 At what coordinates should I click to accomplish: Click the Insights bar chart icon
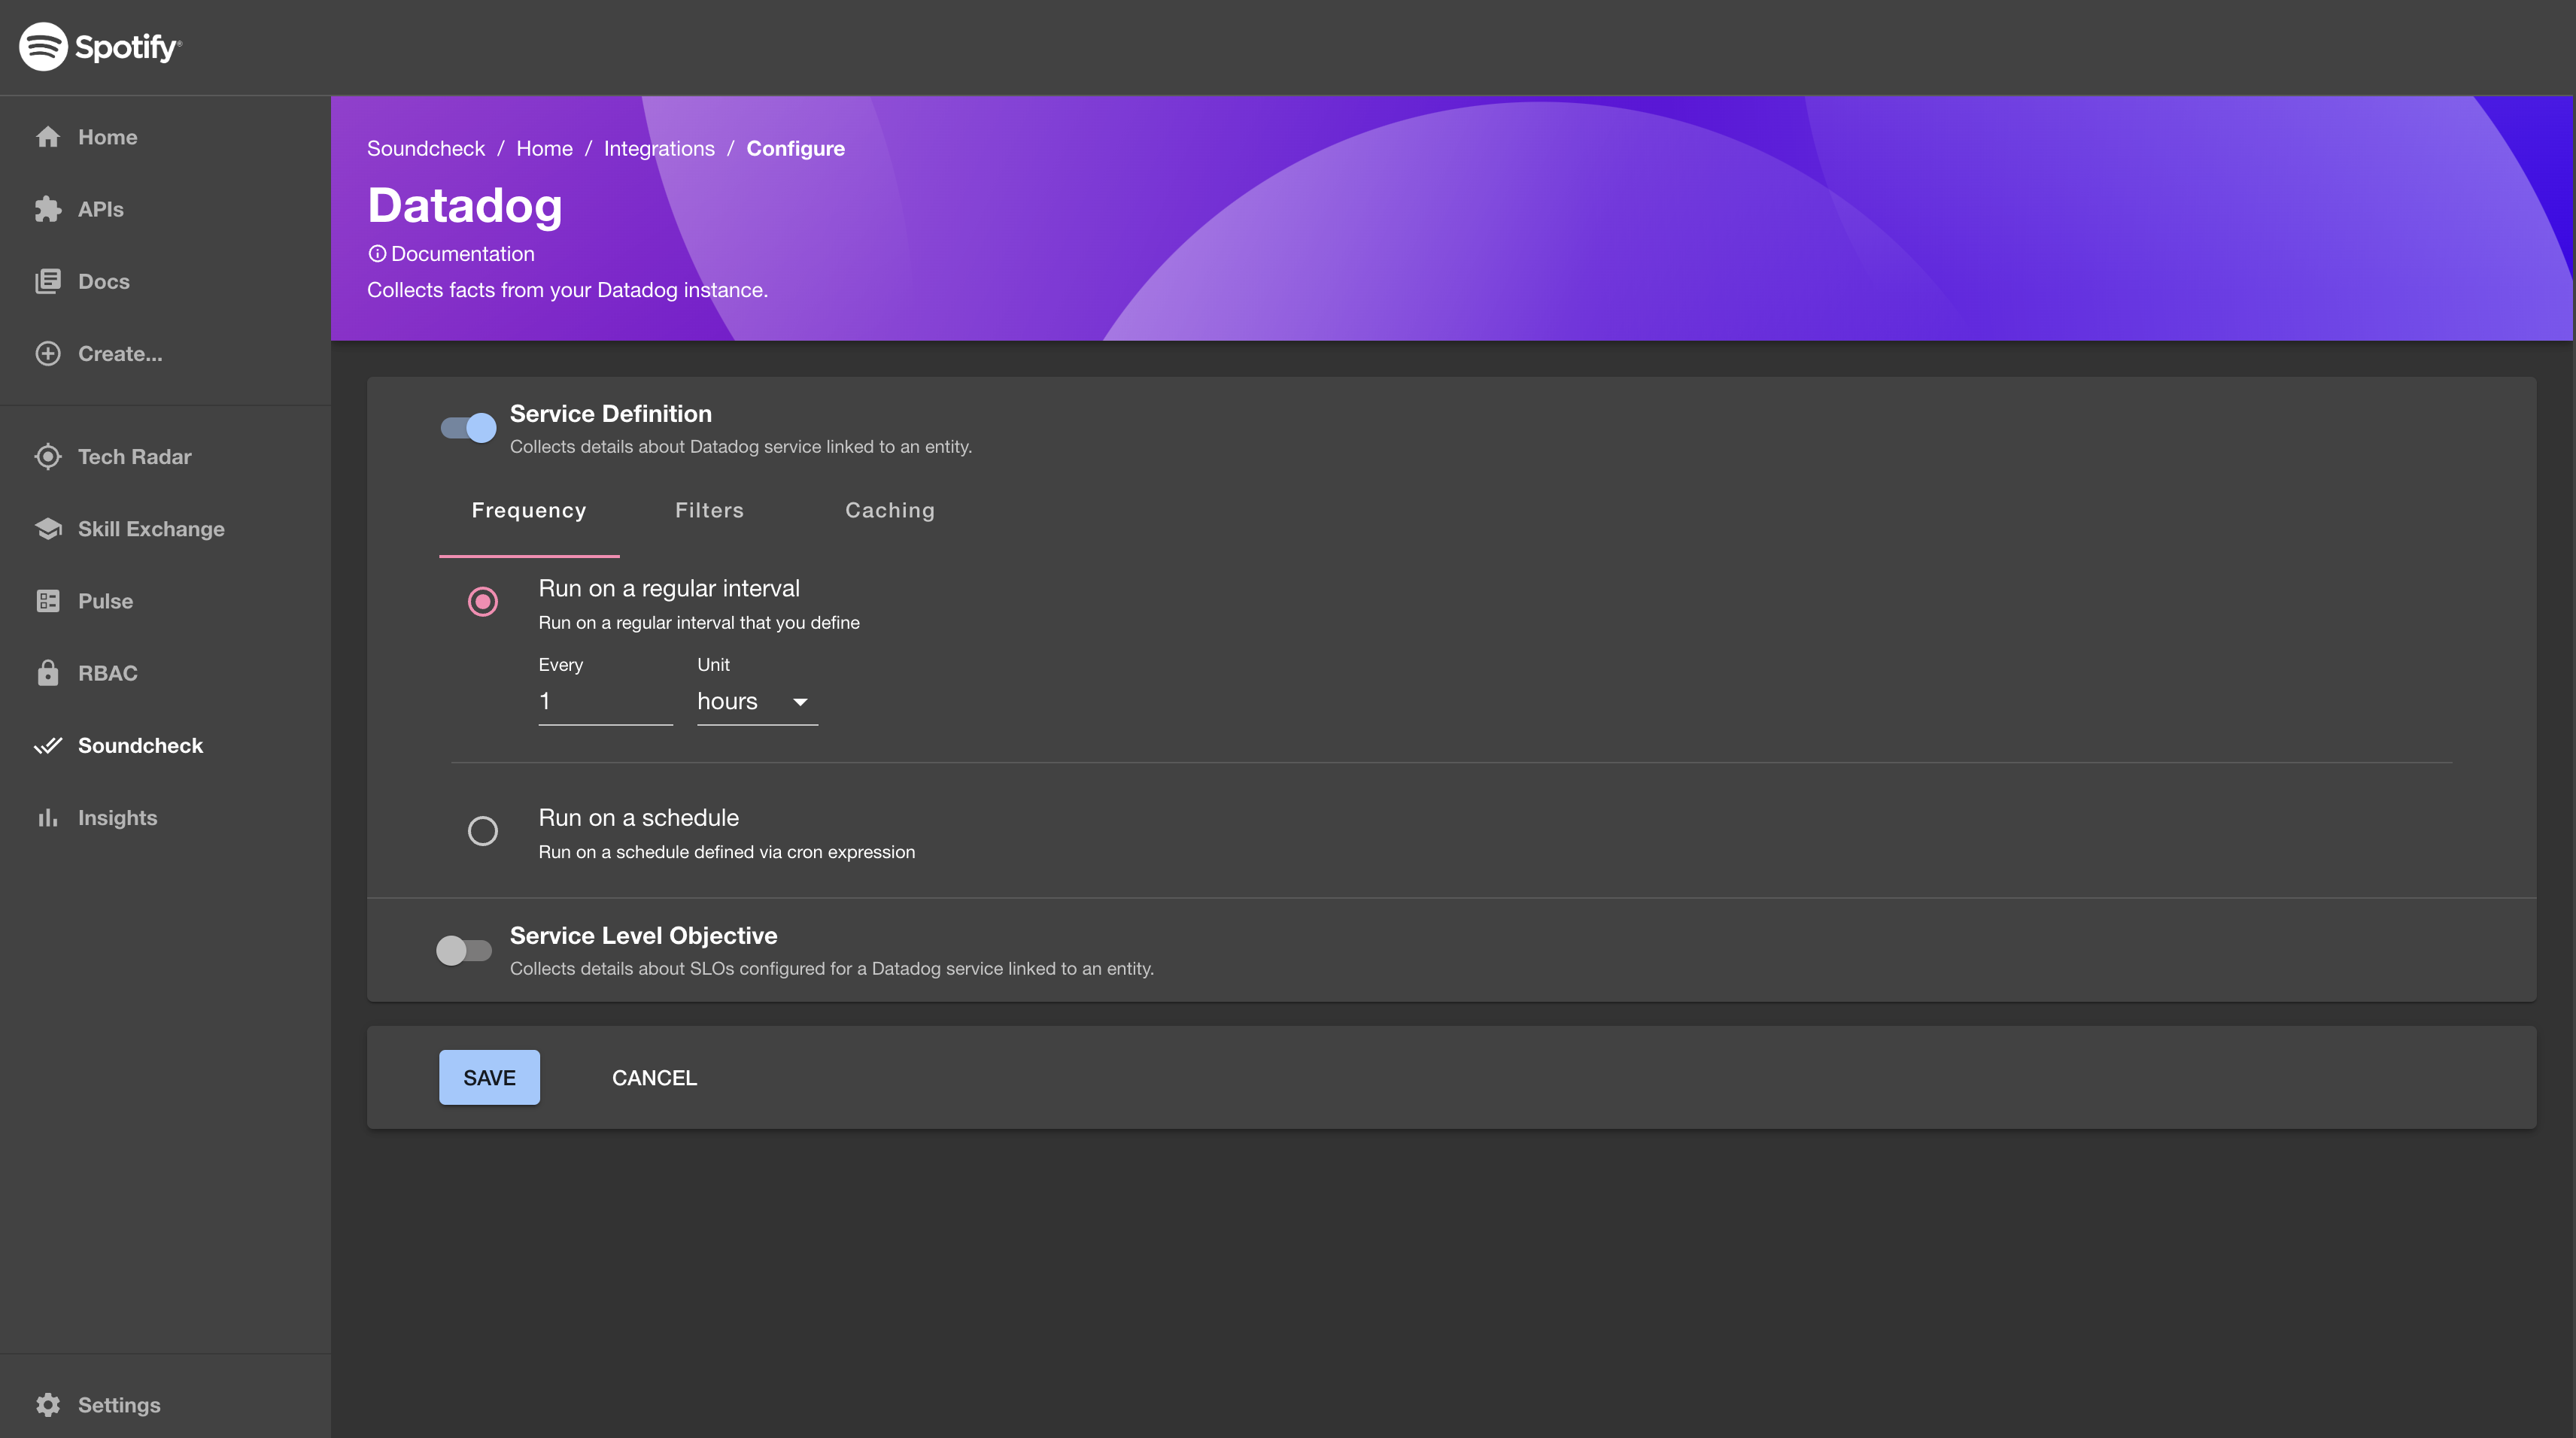click(47, 818)
